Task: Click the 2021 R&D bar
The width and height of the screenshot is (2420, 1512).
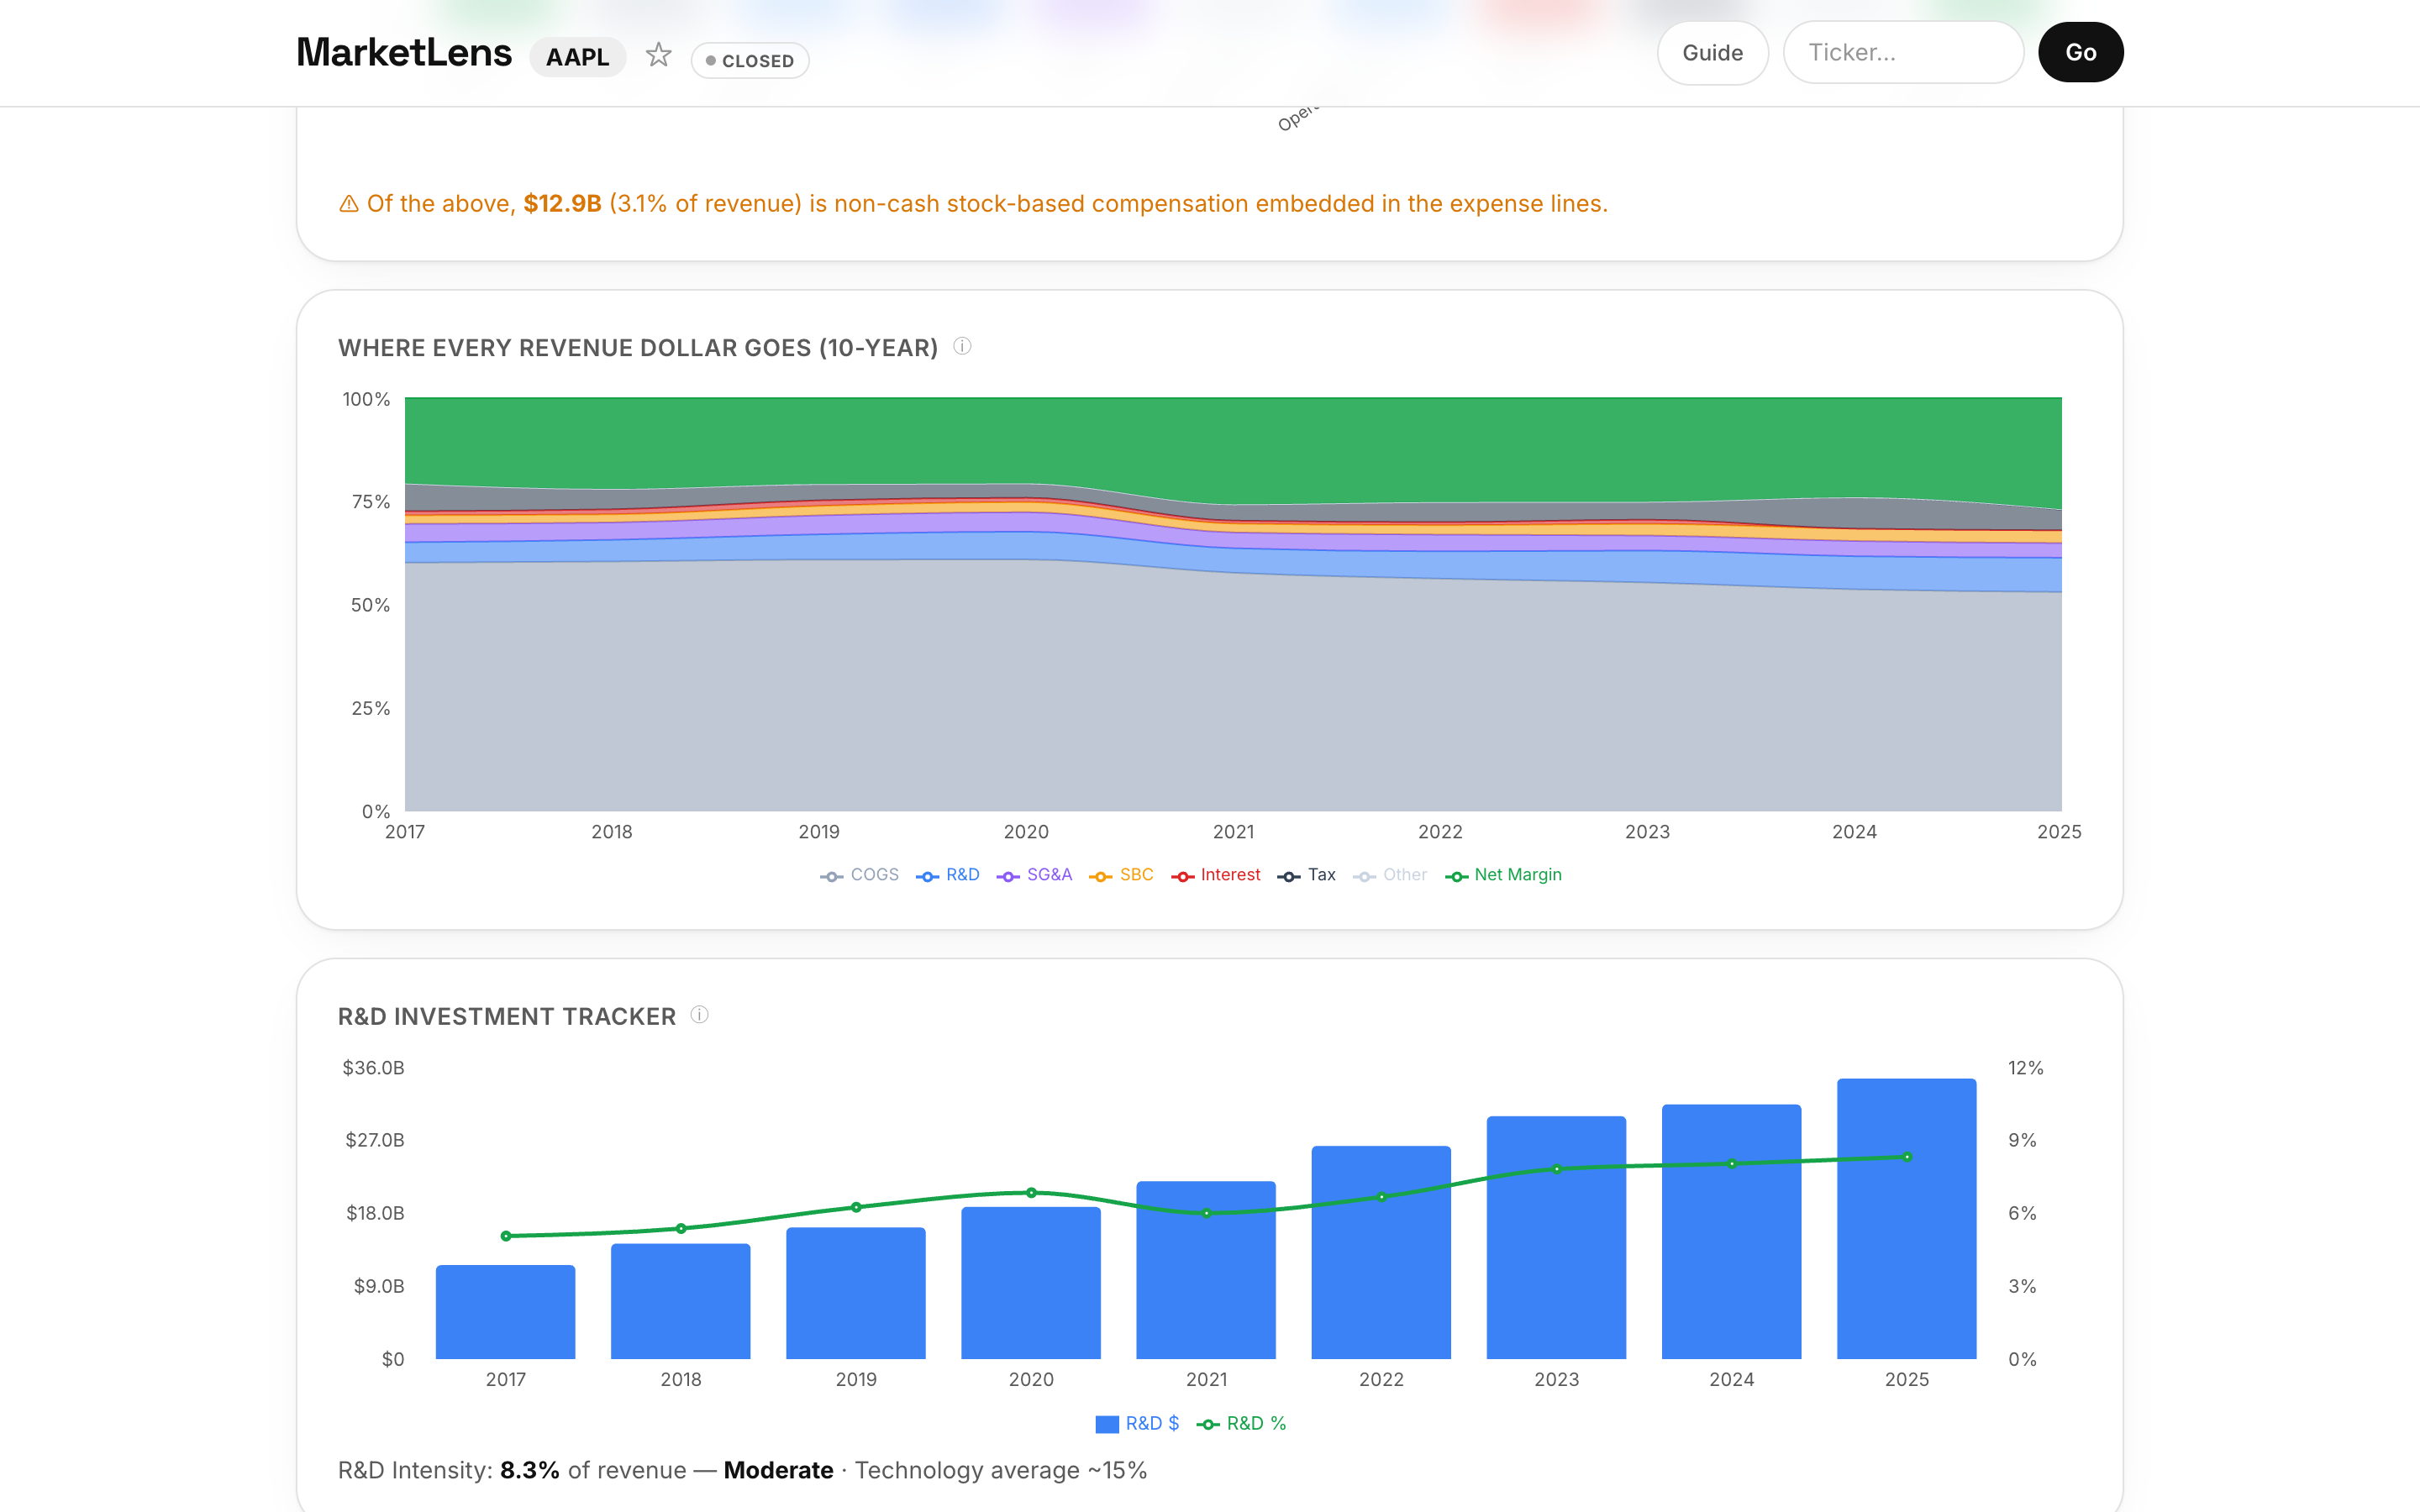Action: [1206, 1270]
